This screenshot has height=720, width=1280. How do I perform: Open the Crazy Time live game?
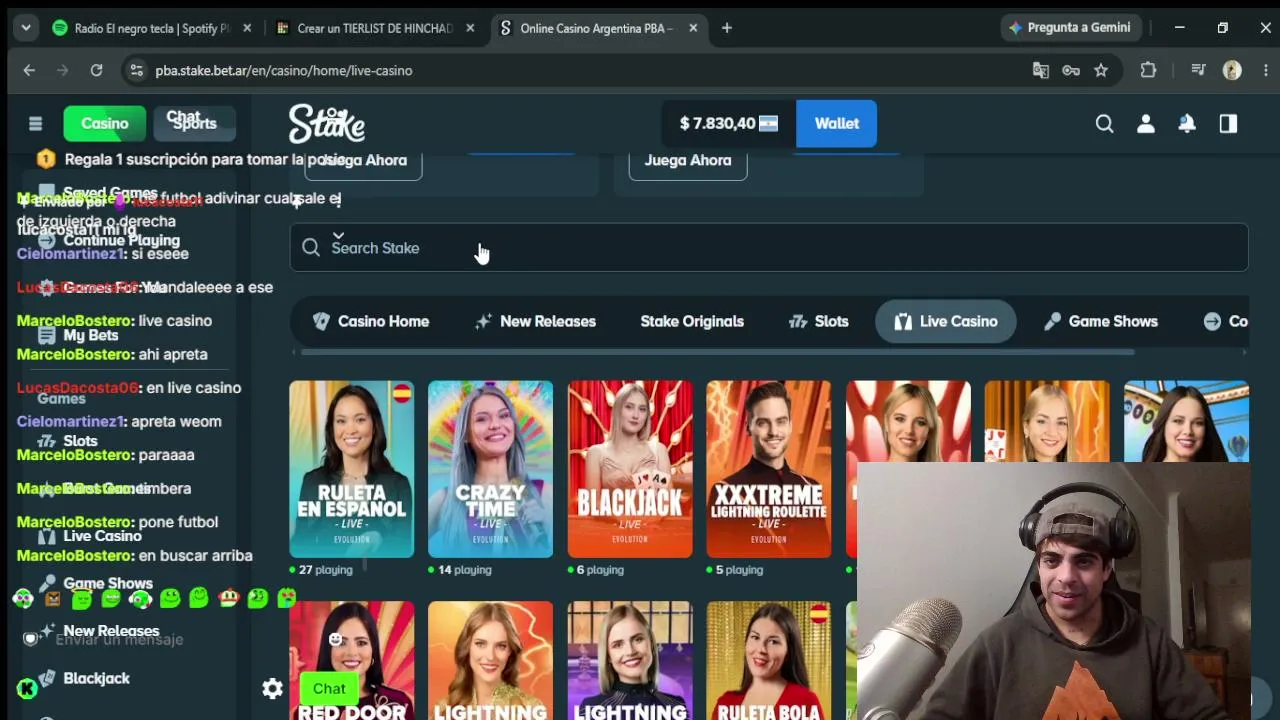click(x=490, y=469)
